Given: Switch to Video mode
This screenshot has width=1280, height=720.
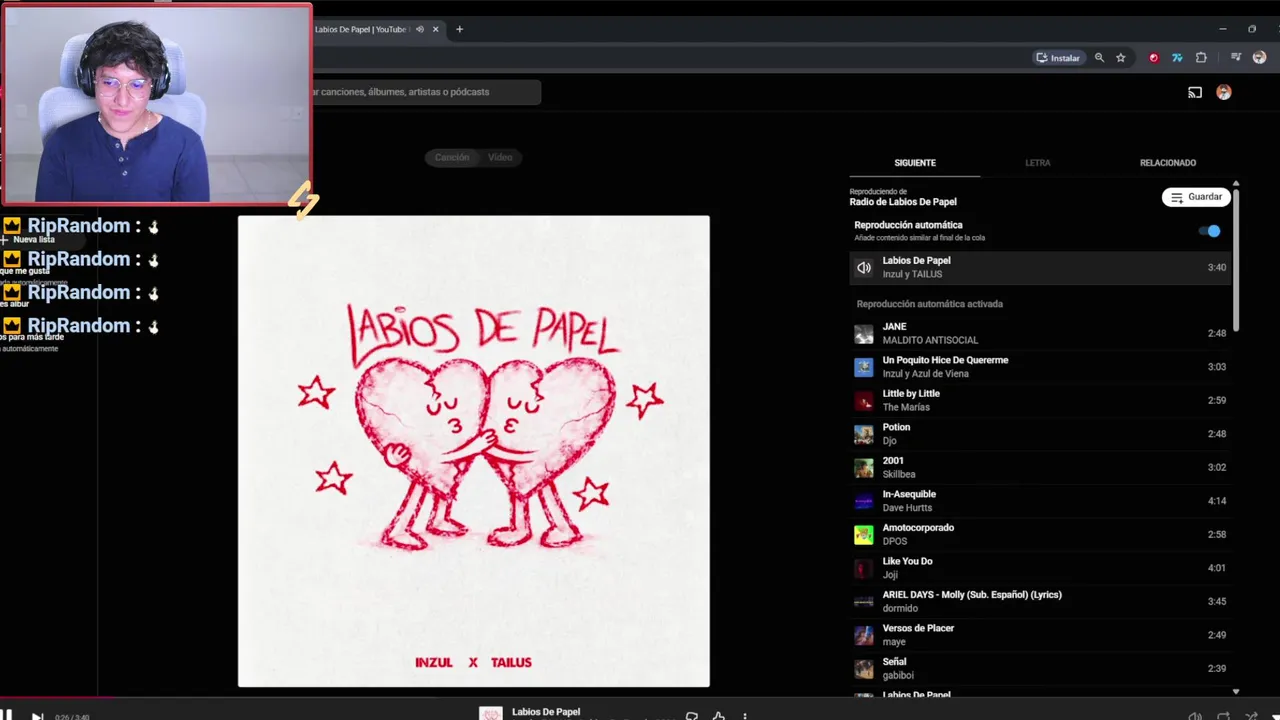Looking at the screenshot, I should point(500,157).
